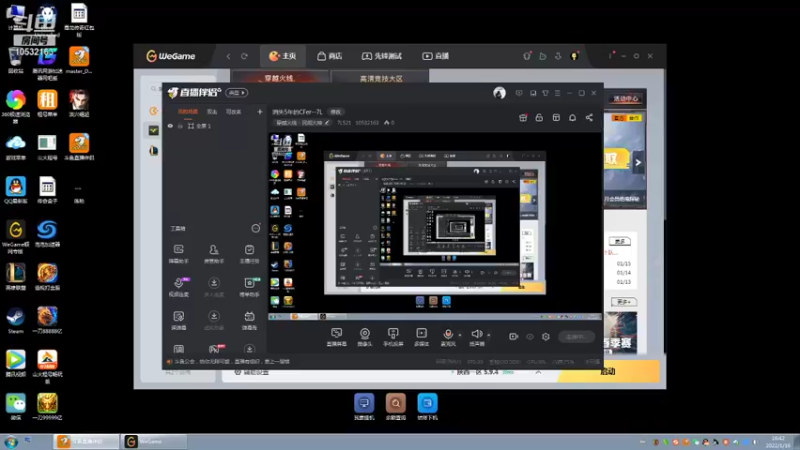The height and width of the screenshot is (450, 800).
Task: Advance the WeGame banner with right arrow
Action: click(638, 163)
